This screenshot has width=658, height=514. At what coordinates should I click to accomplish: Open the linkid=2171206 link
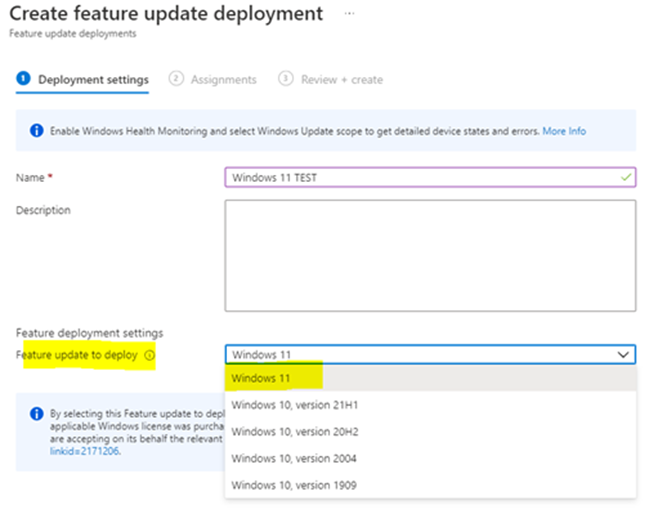[x=84, y=451]
